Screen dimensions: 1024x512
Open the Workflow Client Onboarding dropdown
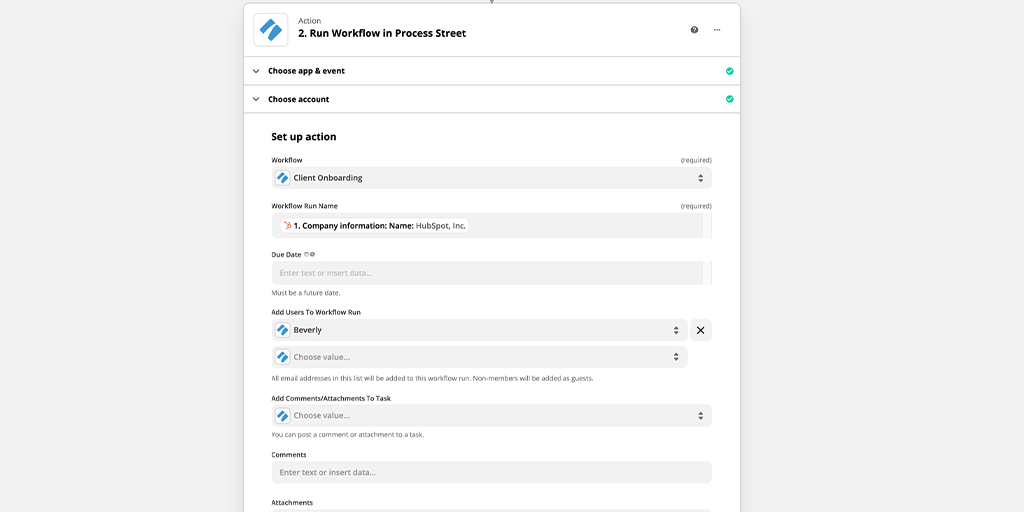tap(492, 178)
